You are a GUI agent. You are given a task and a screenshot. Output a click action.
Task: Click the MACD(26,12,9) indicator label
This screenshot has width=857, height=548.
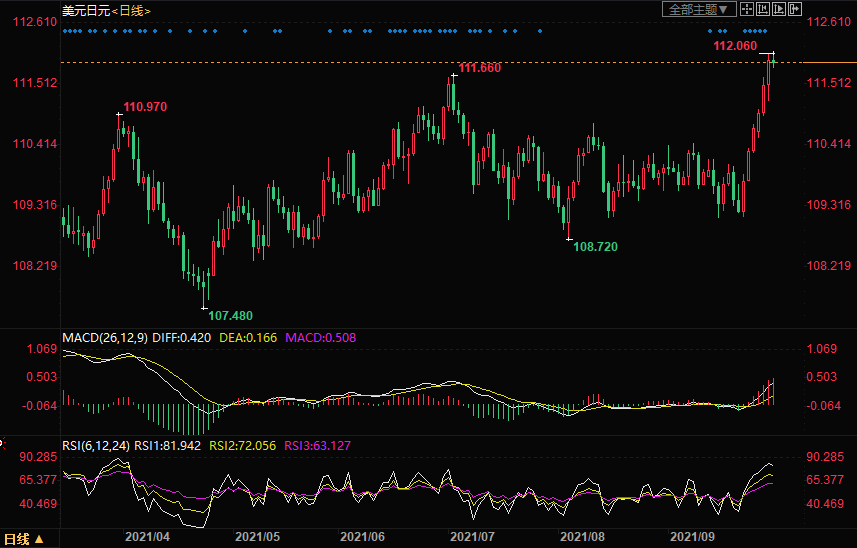105,338
